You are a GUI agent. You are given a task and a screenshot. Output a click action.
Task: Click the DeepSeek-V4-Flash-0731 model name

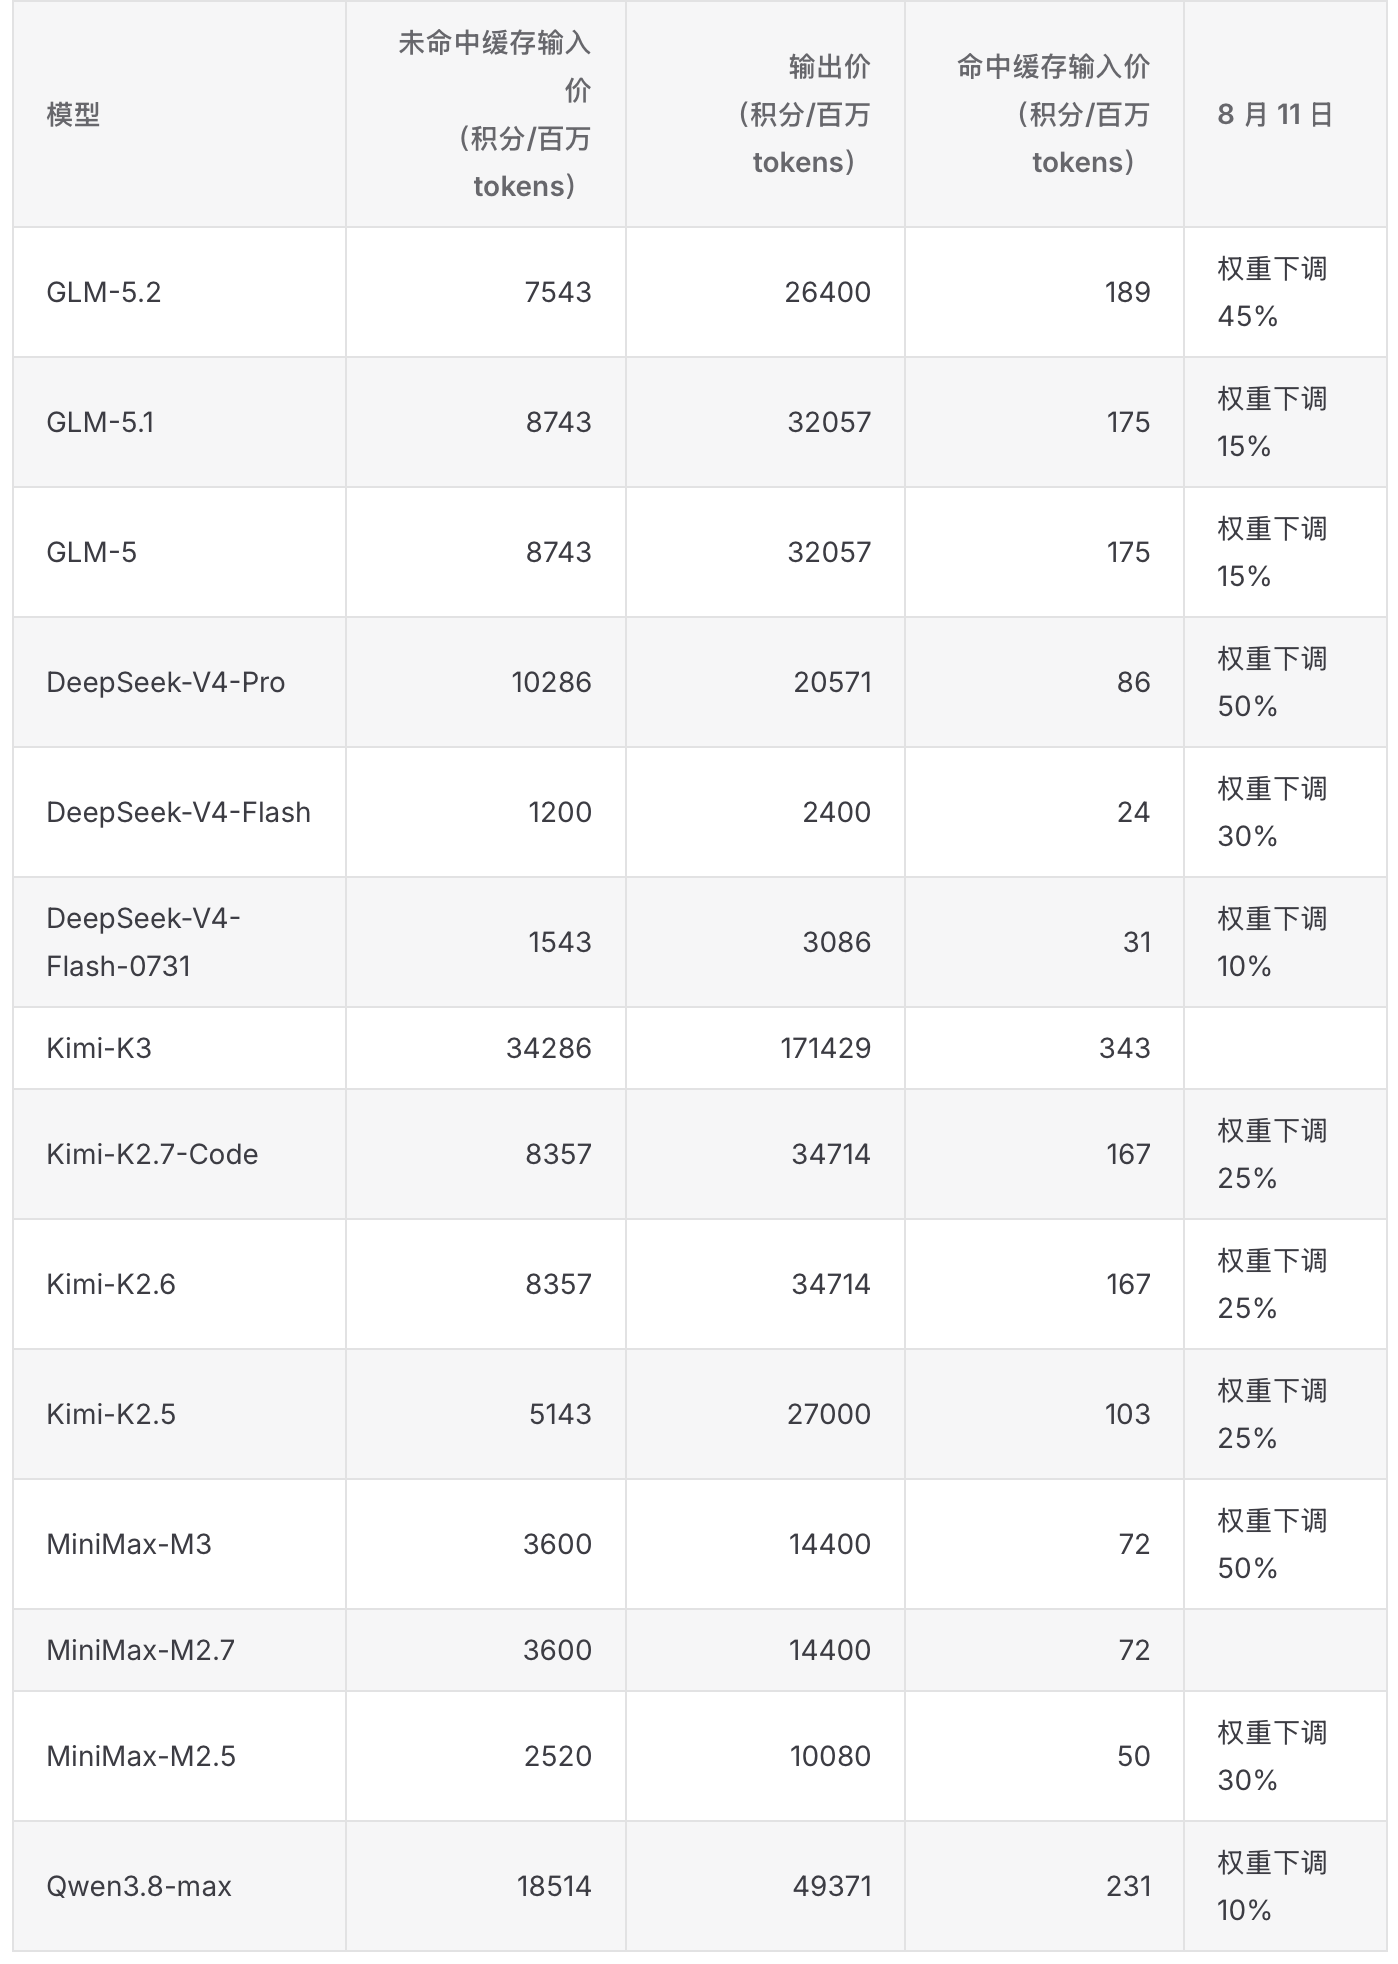[x=143, y=942]
